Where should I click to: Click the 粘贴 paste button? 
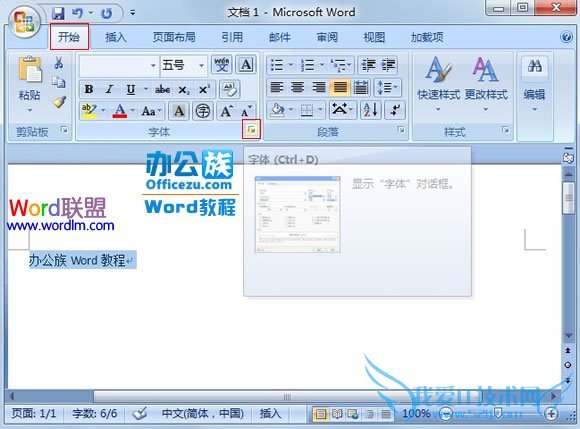click(30, 84)
